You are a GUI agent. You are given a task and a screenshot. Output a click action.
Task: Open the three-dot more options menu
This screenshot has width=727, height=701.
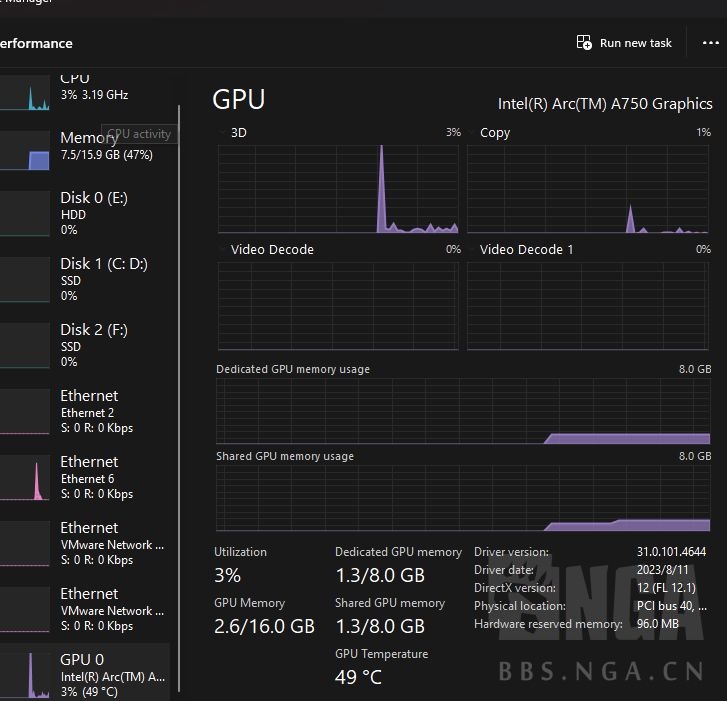pyautogui.click(x=710, y=43)
